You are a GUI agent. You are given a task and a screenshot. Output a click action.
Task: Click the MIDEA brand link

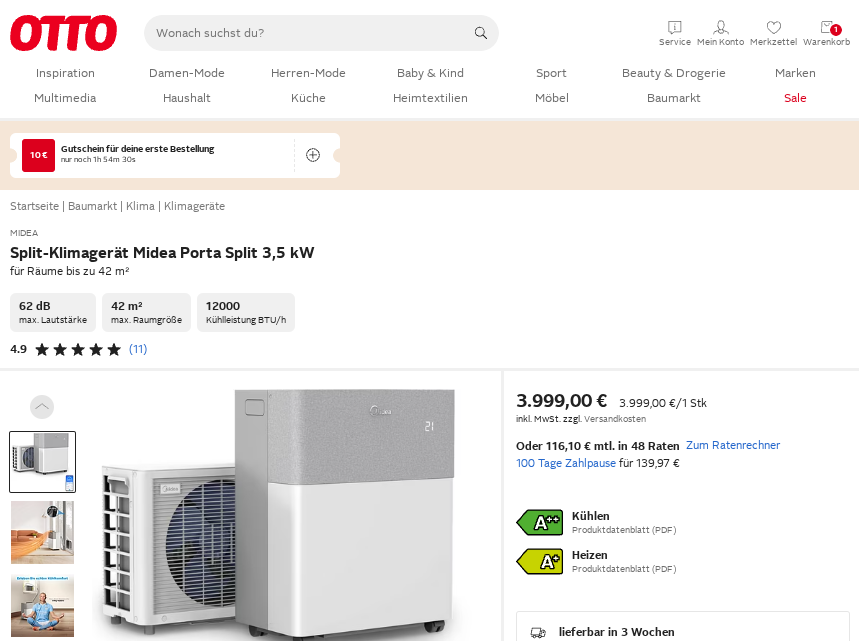[x=24, y=233]
